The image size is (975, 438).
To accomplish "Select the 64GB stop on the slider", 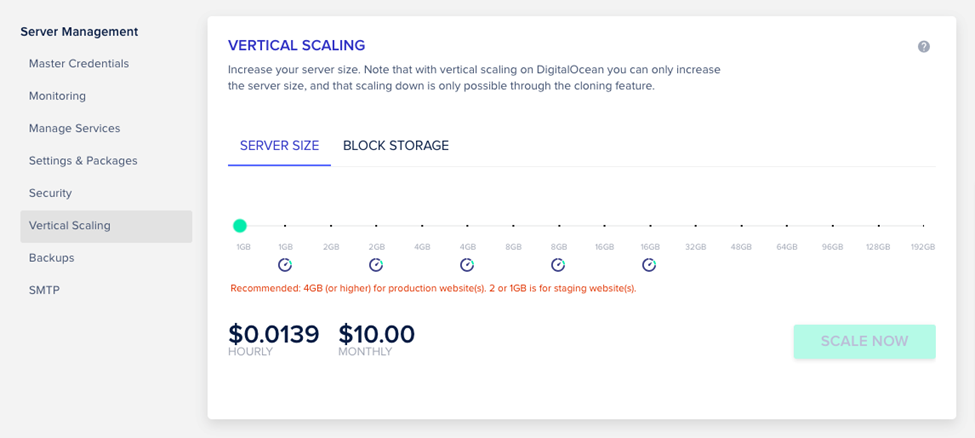I will point(787,226).
